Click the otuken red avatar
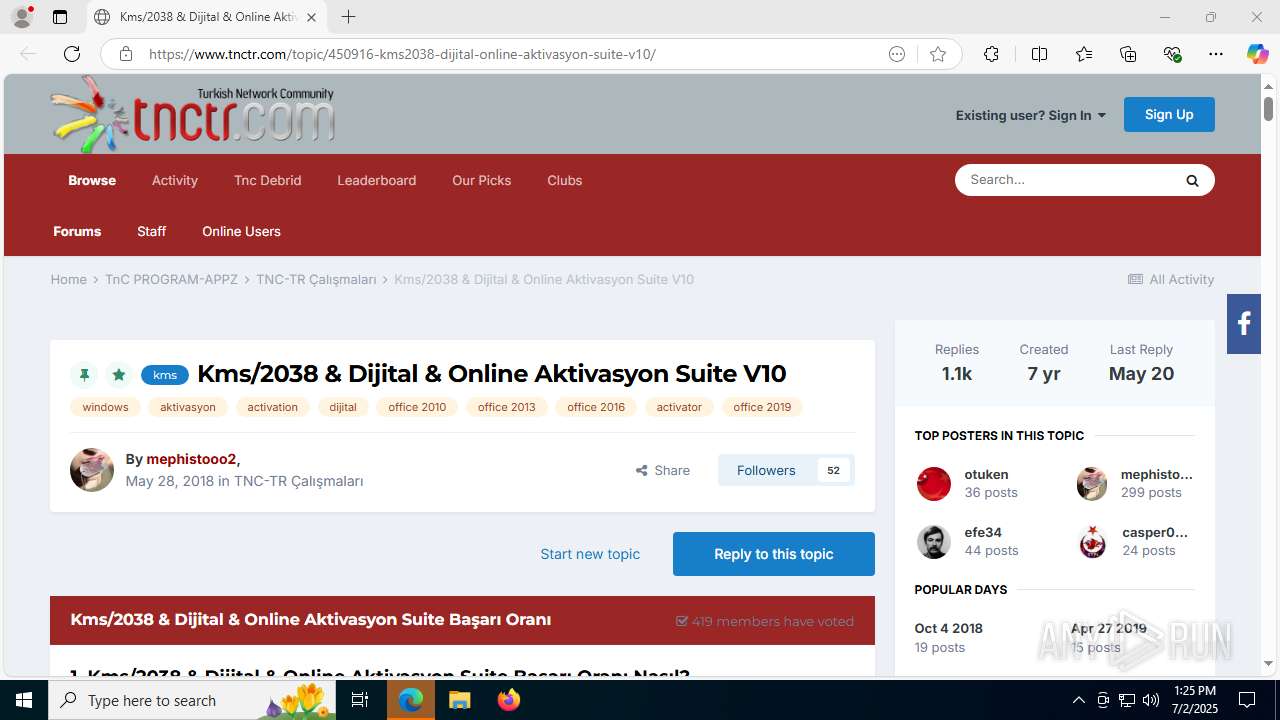Image resolution: width=1280 pixels, height=720 pixels. click(934, 484)
